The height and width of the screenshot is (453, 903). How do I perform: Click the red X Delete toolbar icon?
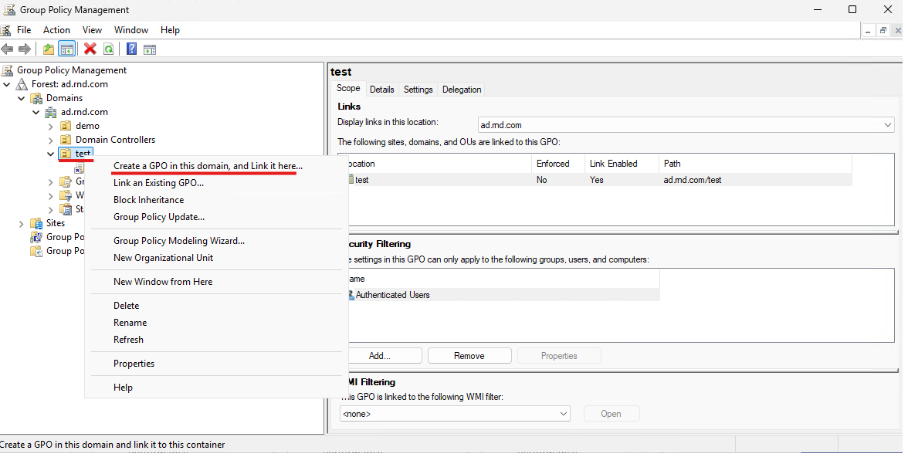coord(90,49)
